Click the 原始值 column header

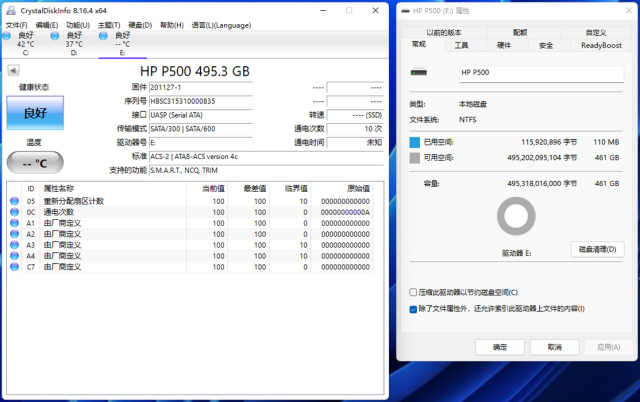coord(358,189)
